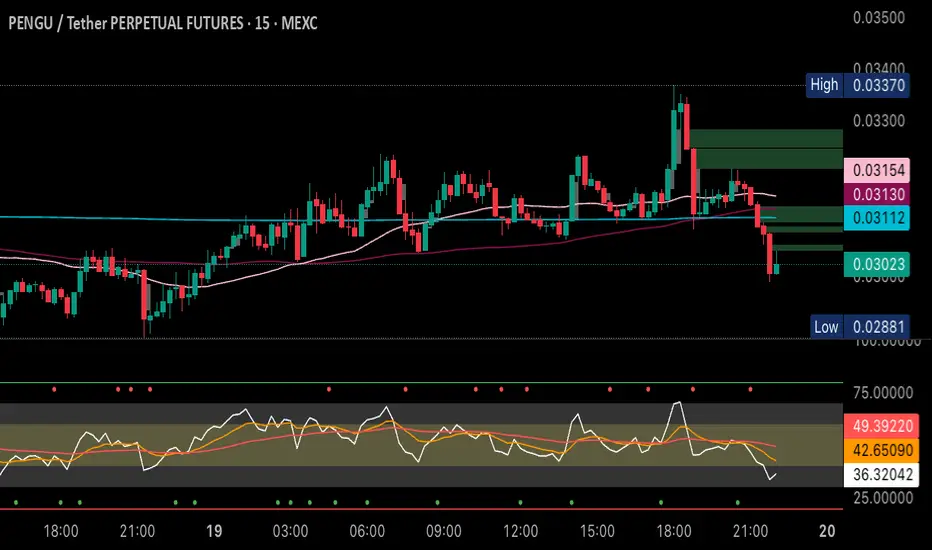Click the maroon 0.03130 moving average label
Screen dimensions: 932x550
877,194
